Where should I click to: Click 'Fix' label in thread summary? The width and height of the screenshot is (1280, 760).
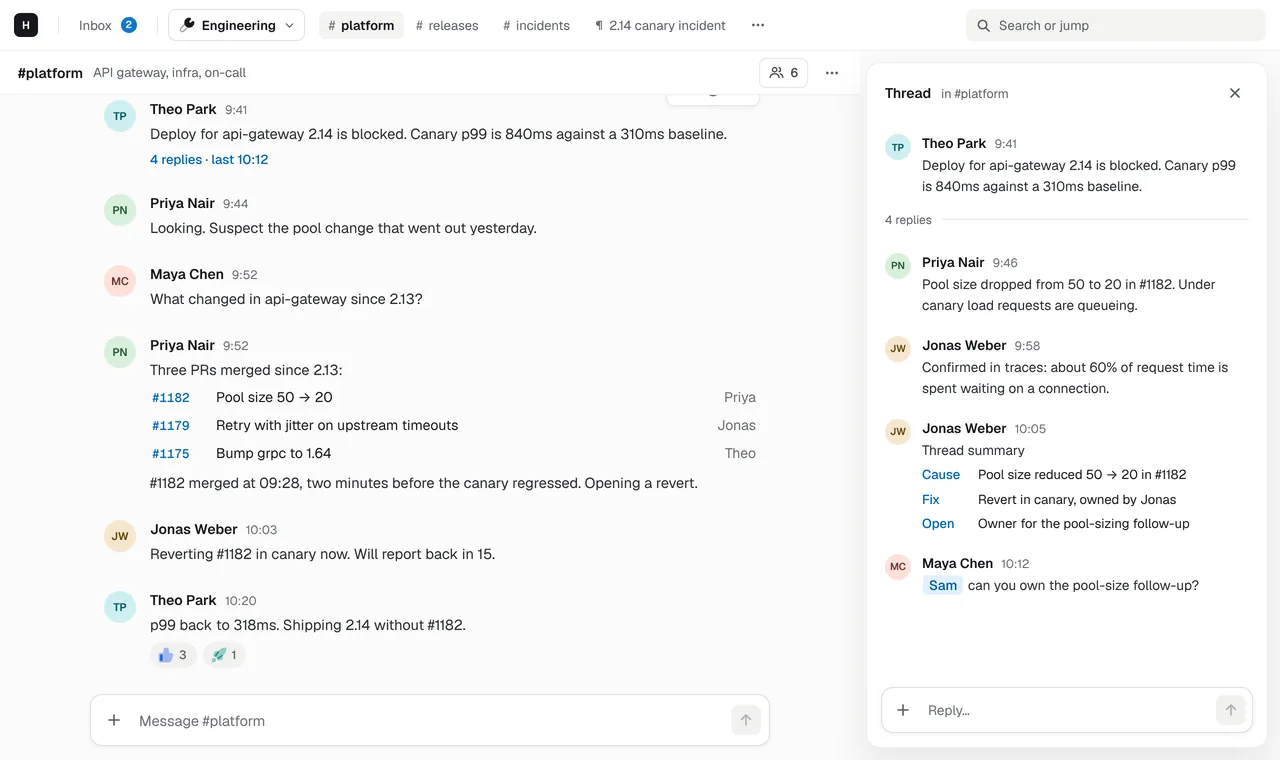[931, 499]
